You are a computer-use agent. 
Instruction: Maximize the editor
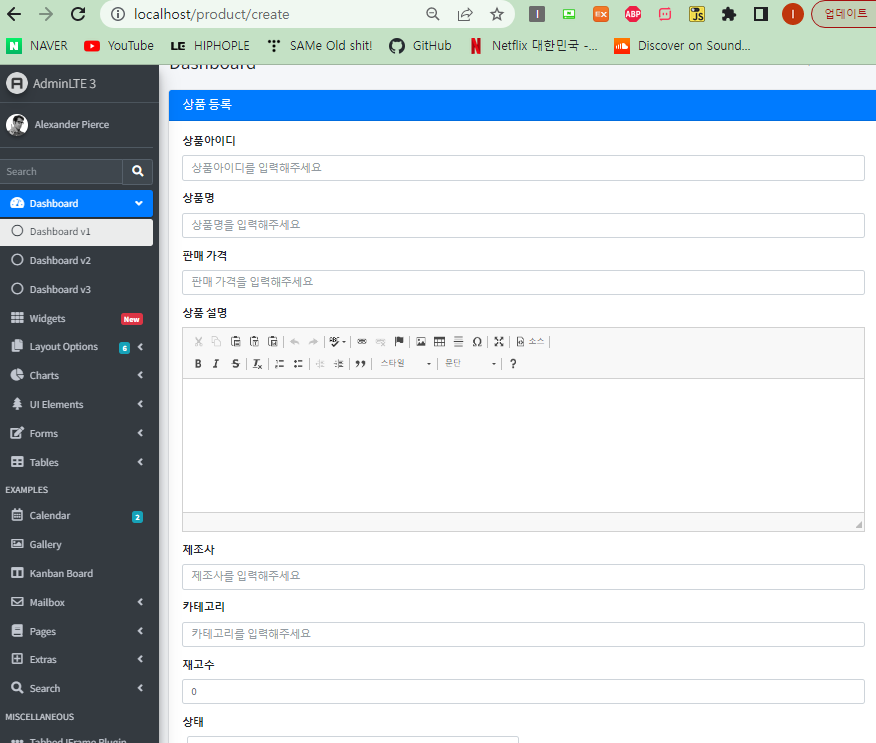coord(499,341)
